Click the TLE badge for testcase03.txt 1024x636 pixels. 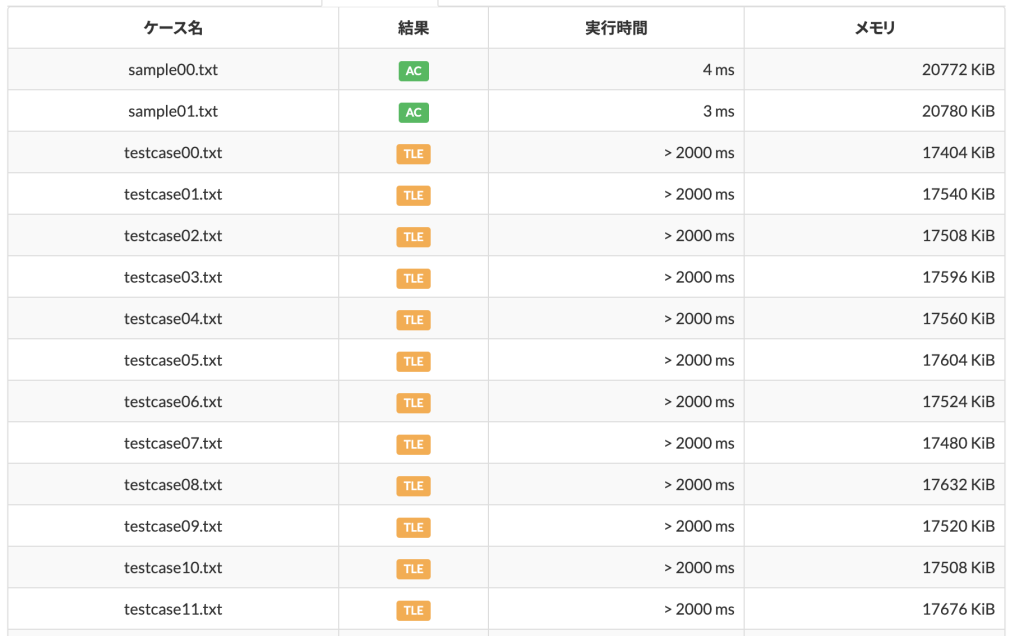413,277
